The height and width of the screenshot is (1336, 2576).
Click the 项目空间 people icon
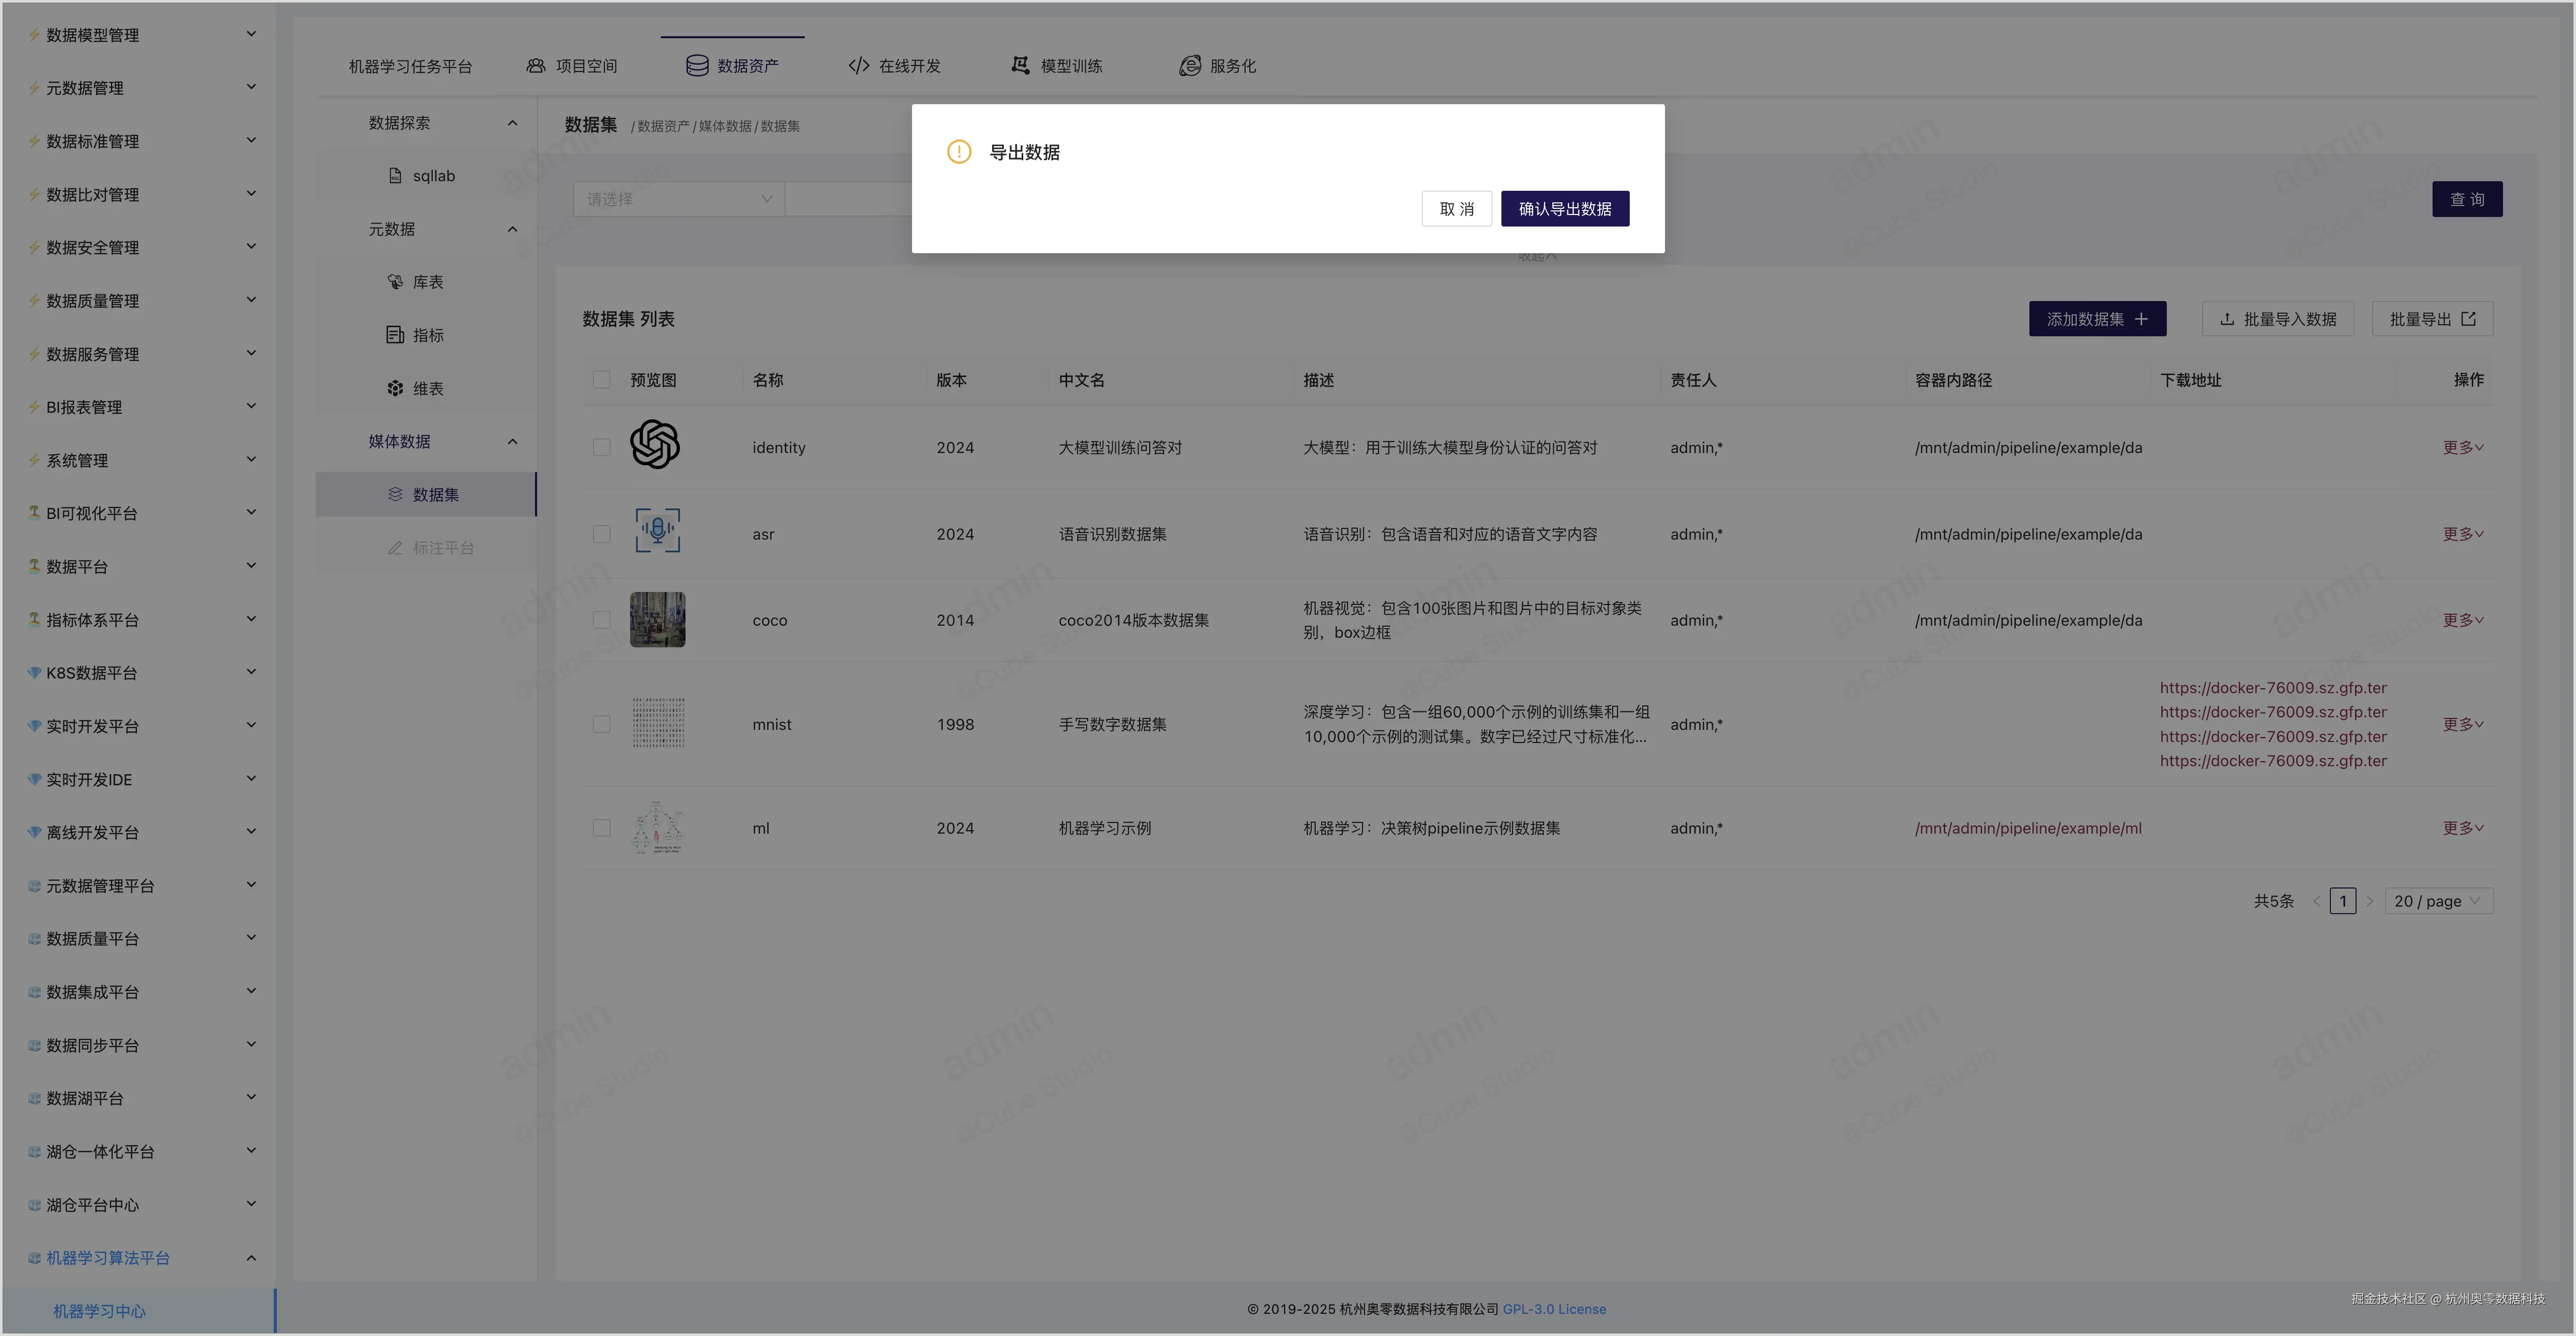click(x=536, y=66)
